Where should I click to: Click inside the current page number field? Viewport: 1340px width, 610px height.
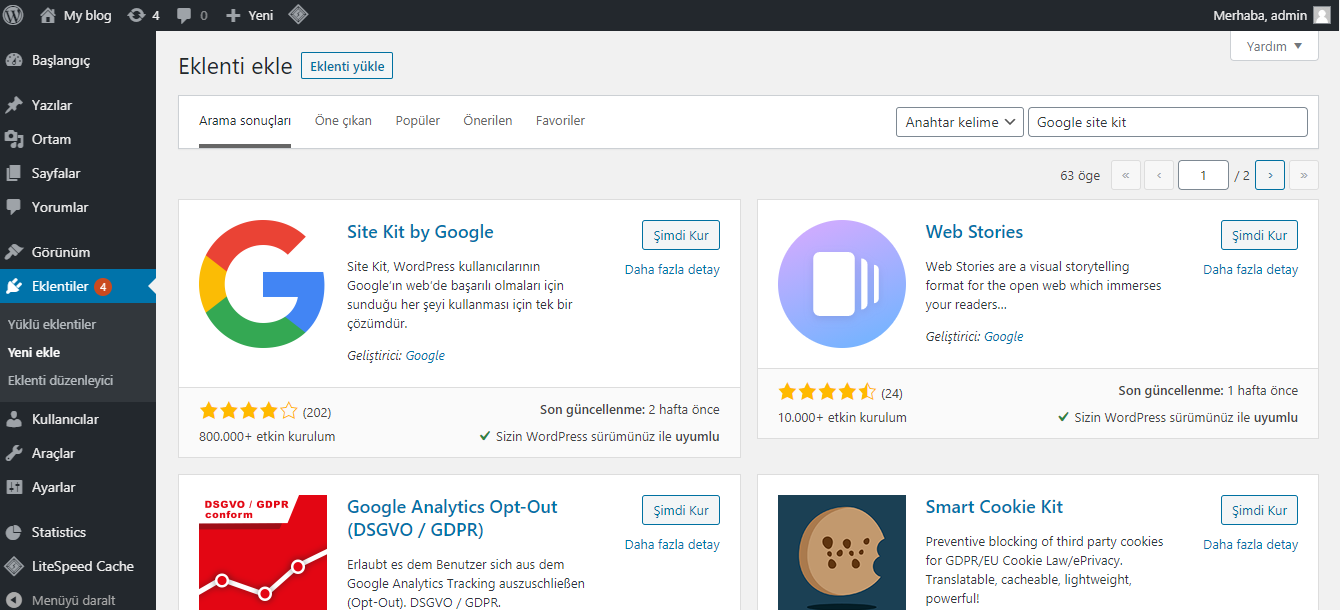[1203, 175]
